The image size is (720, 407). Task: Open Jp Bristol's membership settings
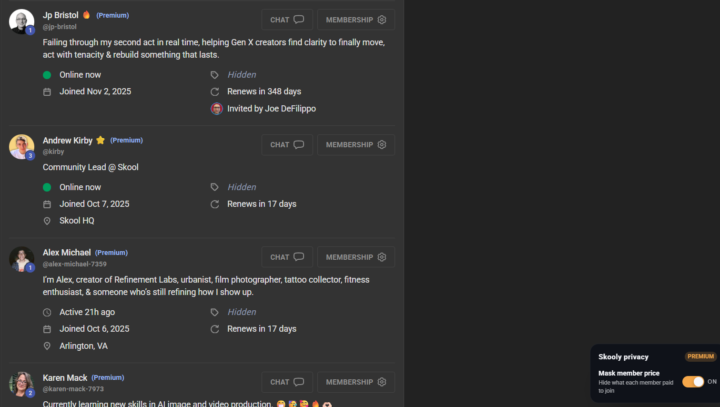[x=356, y=20]
